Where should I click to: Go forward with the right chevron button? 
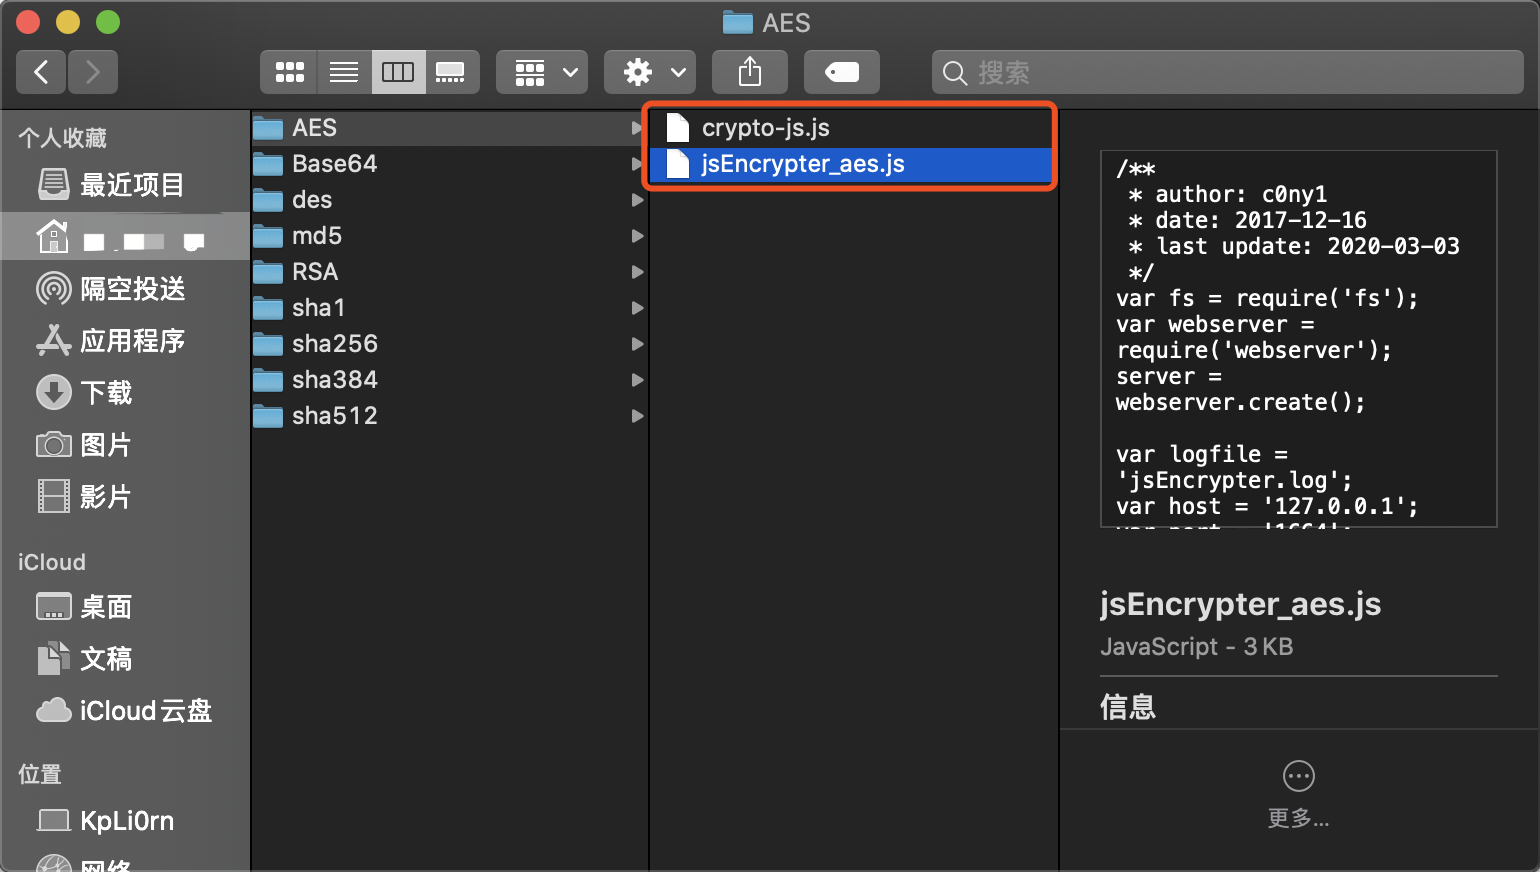[93, 72]
